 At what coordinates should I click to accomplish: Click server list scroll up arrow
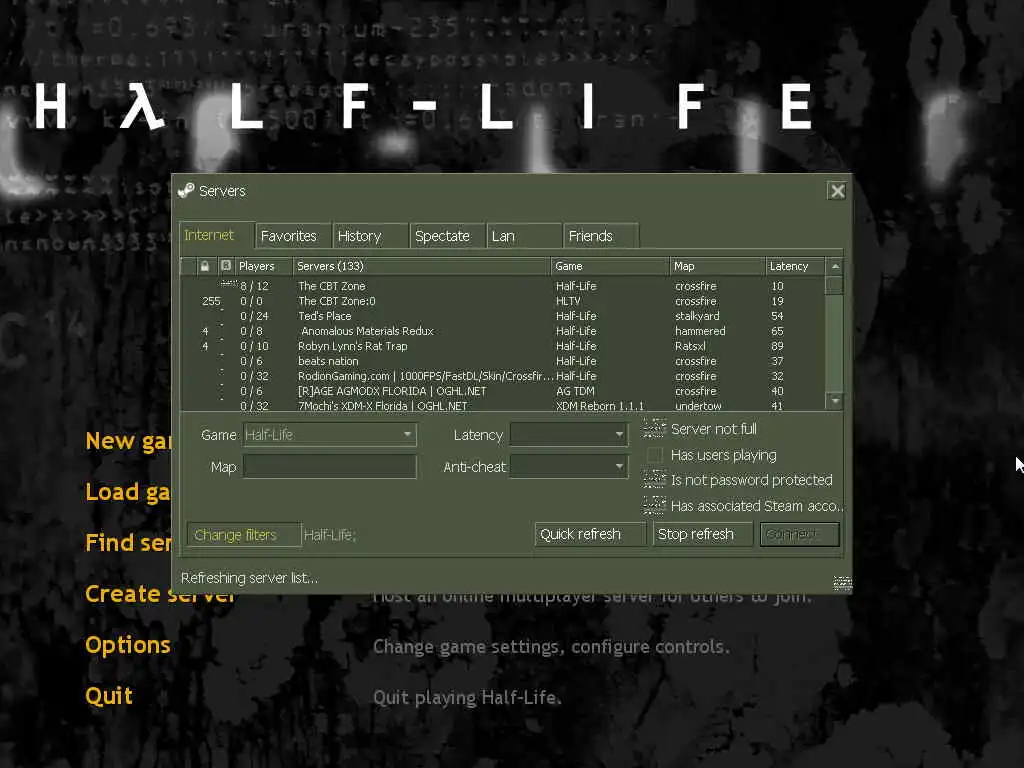(835, 266)
